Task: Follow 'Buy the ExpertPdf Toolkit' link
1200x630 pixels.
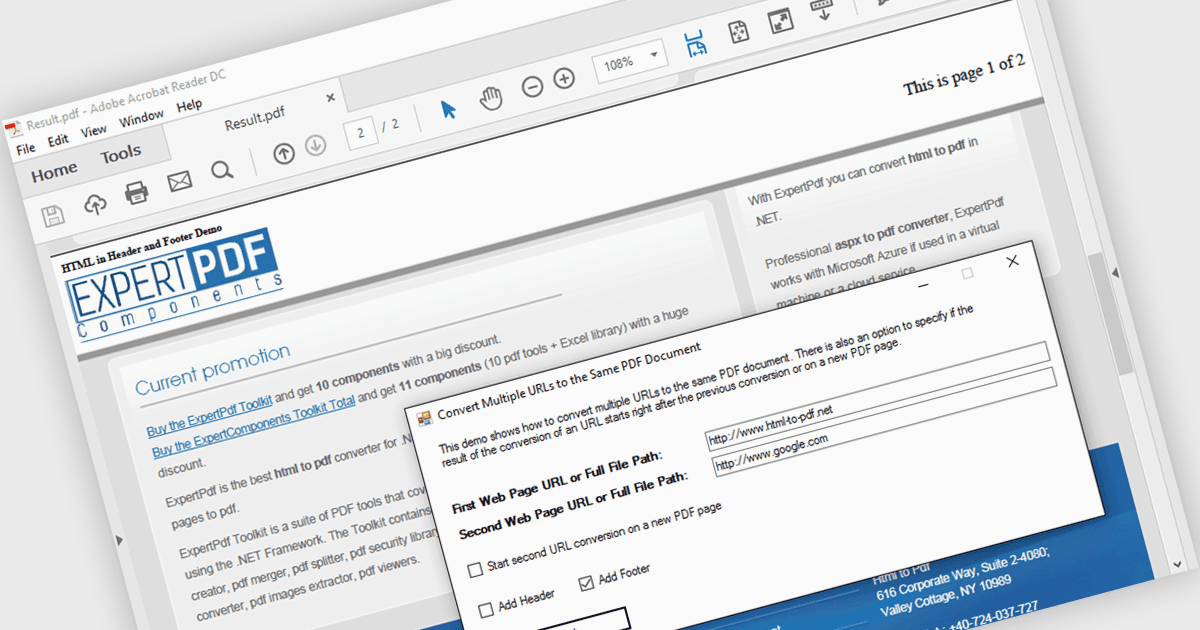Action: pos(210,416)
